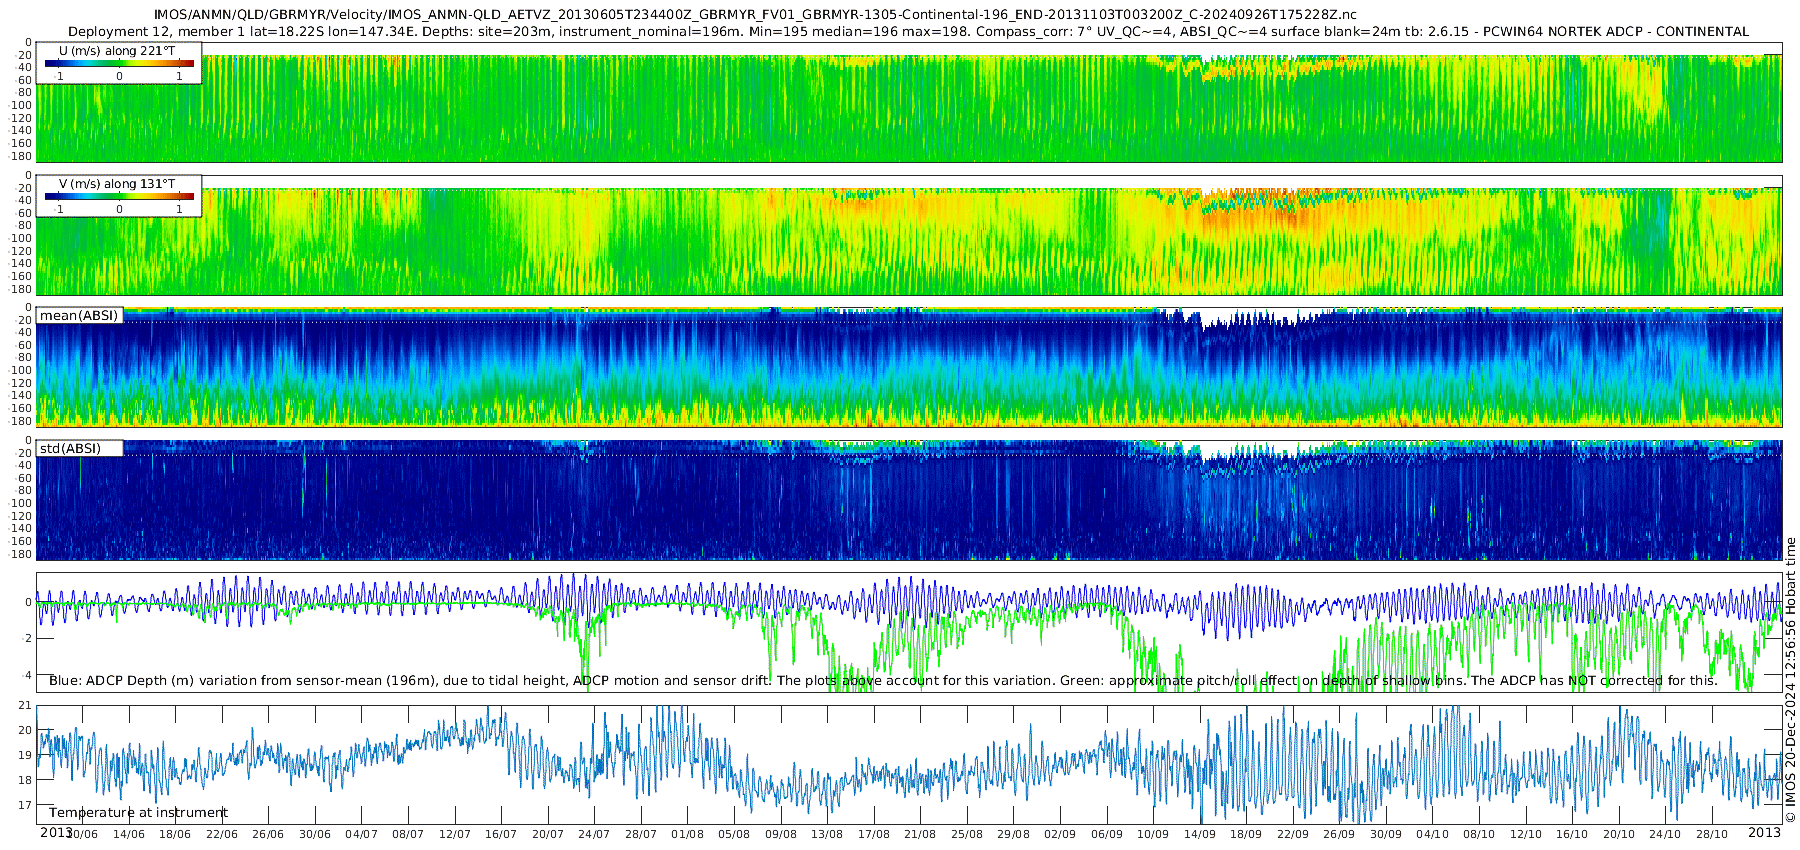The width and height of the screenshot is (1800, 850).
Task: Click the 24/07 date tick label
Action: (594, 834)
